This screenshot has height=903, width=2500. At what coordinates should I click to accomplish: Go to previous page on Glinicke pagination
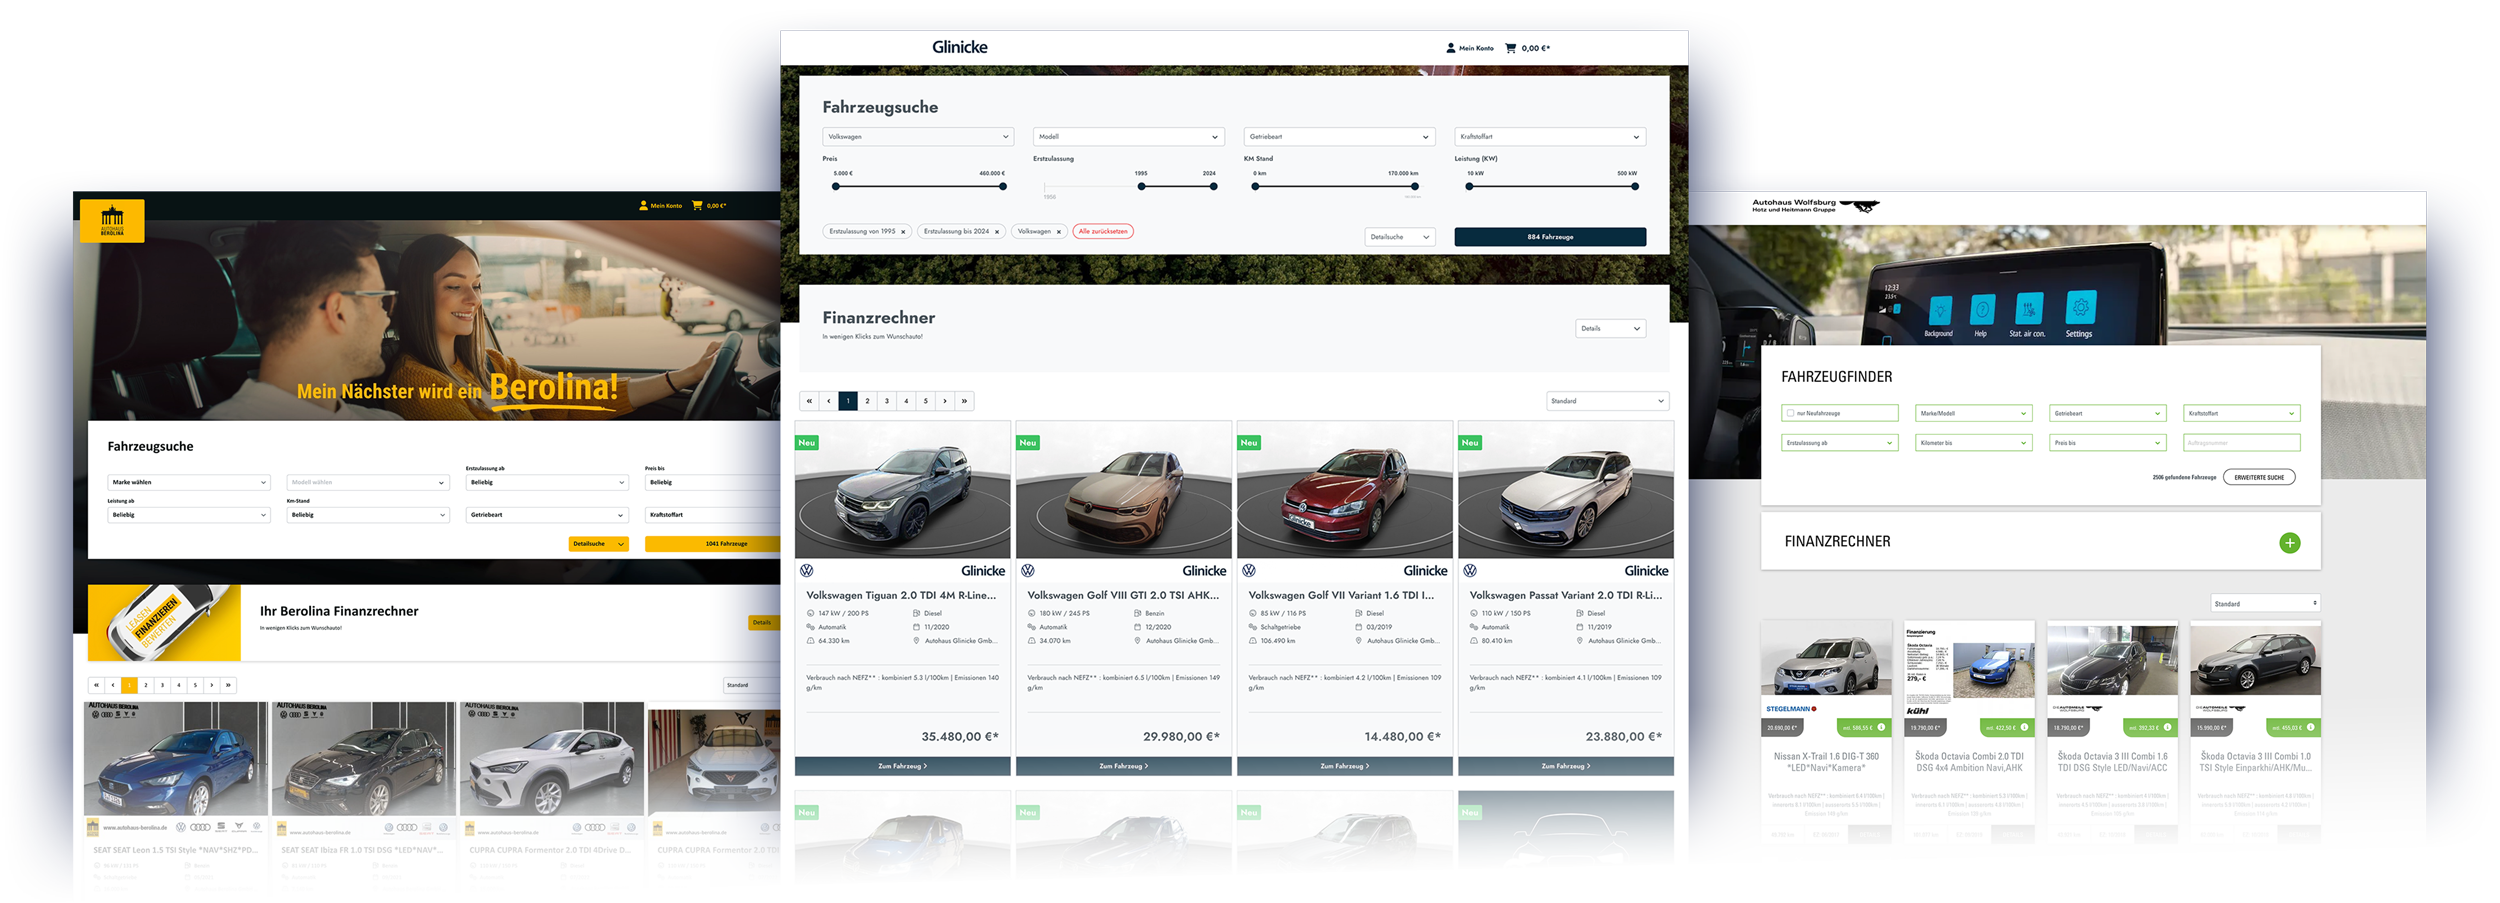tap(828, 401)
